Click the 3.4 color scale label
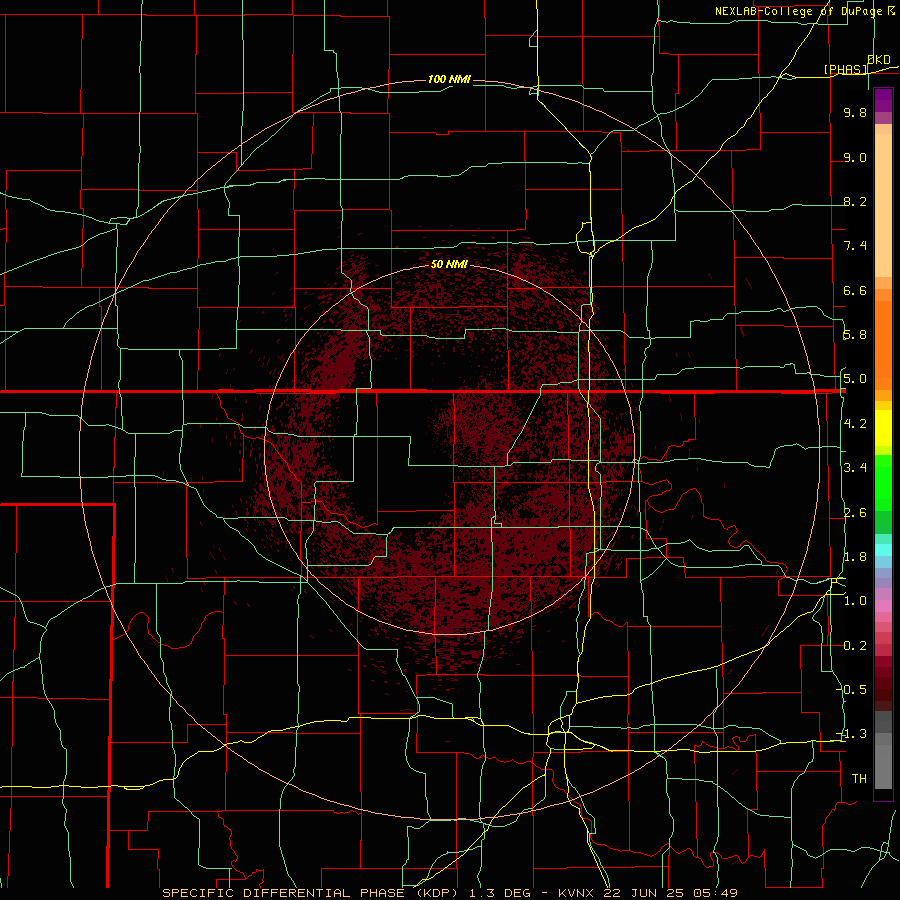 (x=855, y=468)
